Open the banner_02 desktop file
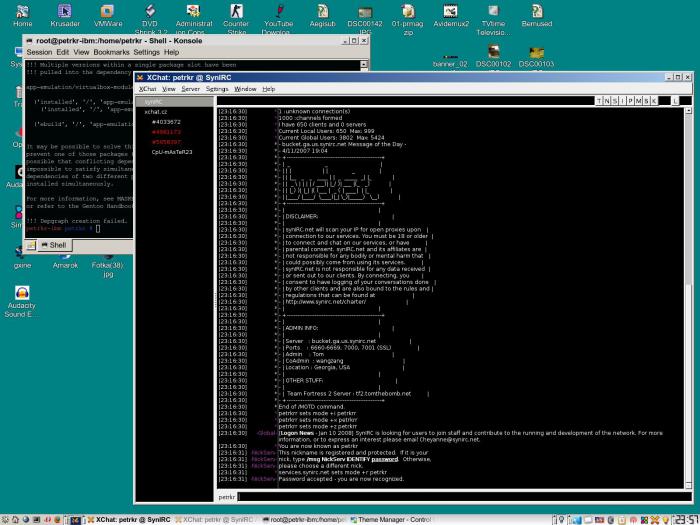Screen dimensions: 700x525 [x=450, y=62]
